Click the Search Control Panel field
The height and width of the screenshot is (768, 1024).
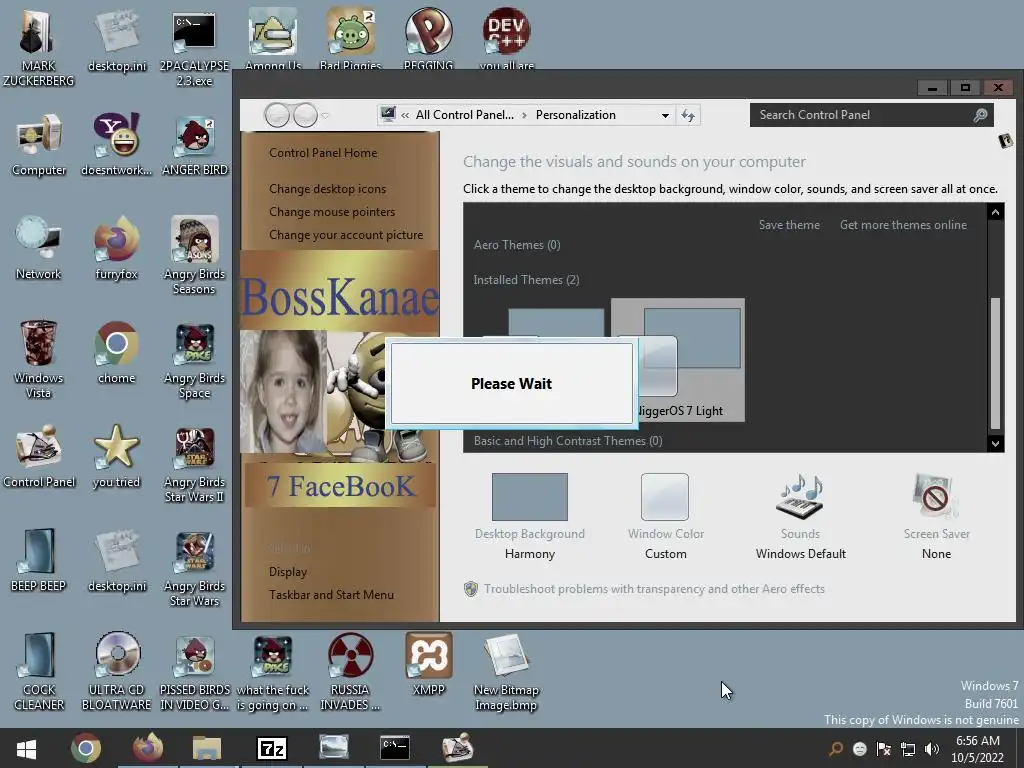click(871, 115)
